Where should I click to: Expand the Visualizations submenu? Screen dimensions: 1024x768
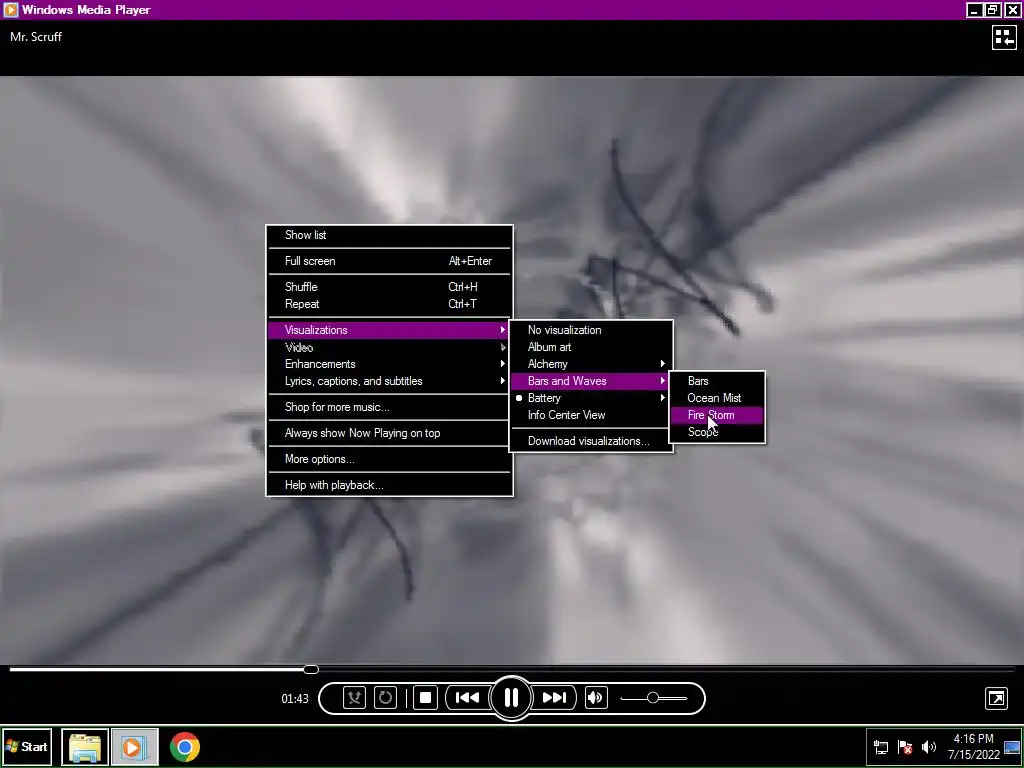[x=389, y=330]
